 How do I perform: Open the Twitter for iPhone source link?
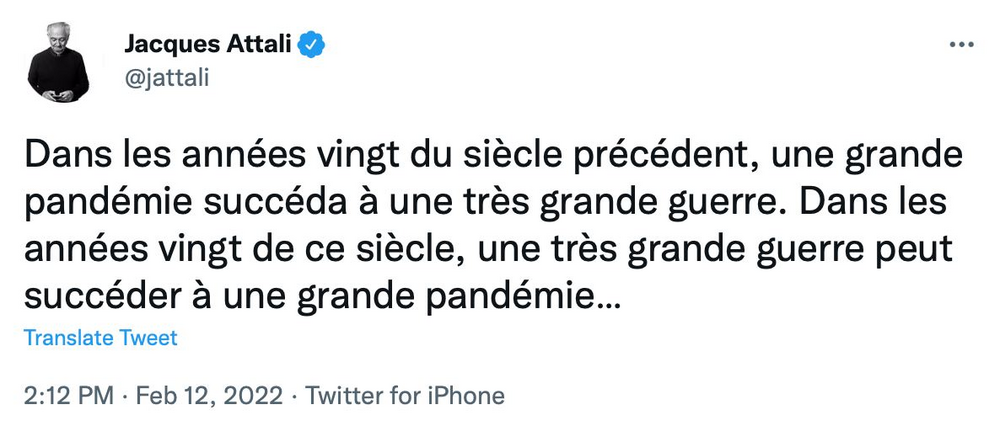(x=404, y=395)
